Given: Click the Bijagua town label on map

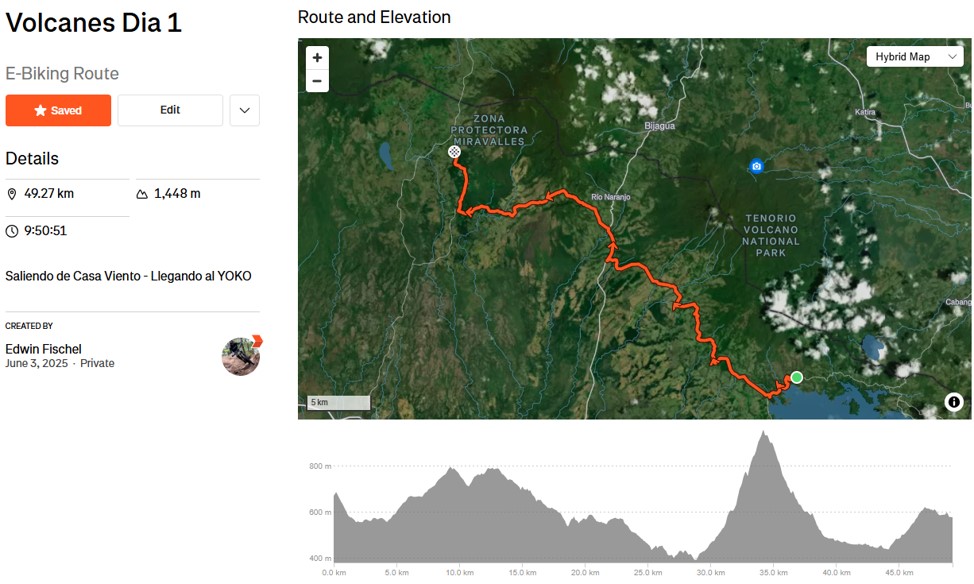Looking at the screenshot, I should (660, 126).
